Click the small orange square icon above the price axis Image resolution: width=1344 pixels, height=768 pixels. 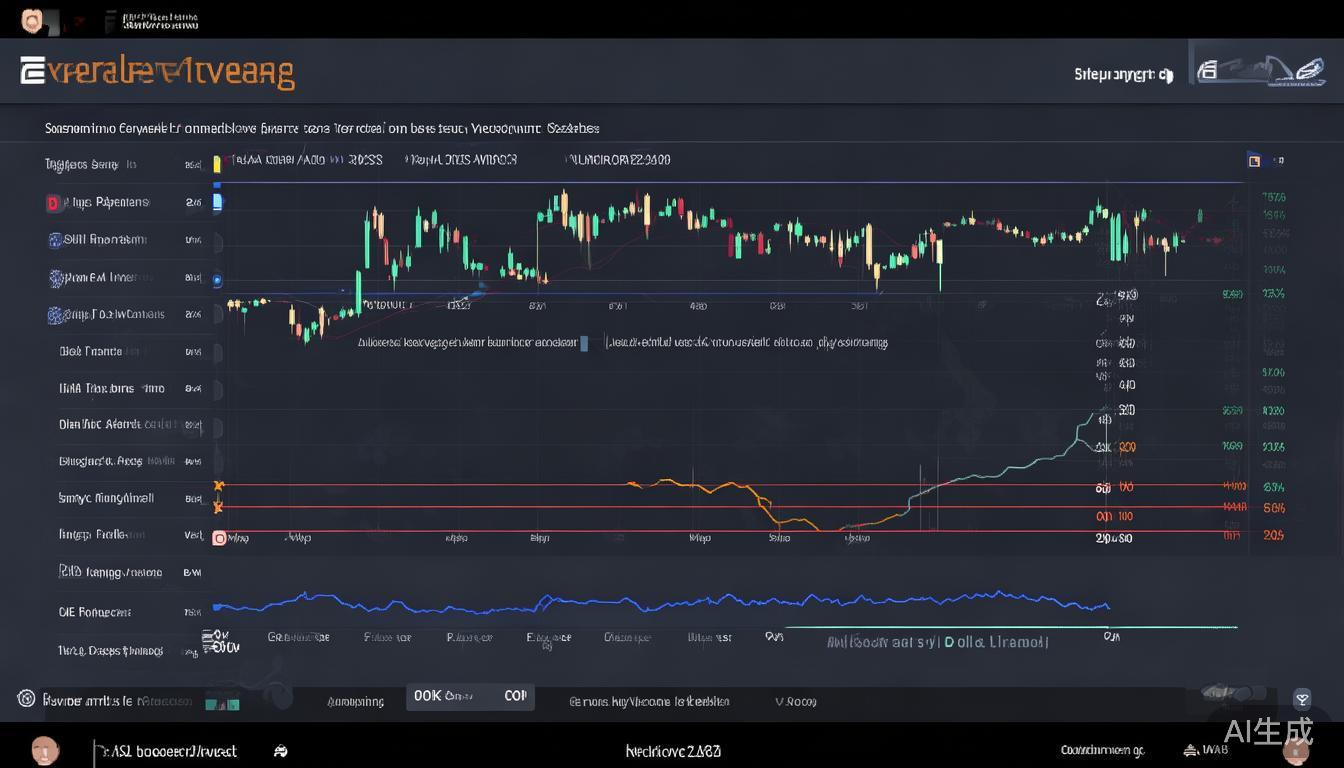pyautogui.click(x=1254, y=160)
